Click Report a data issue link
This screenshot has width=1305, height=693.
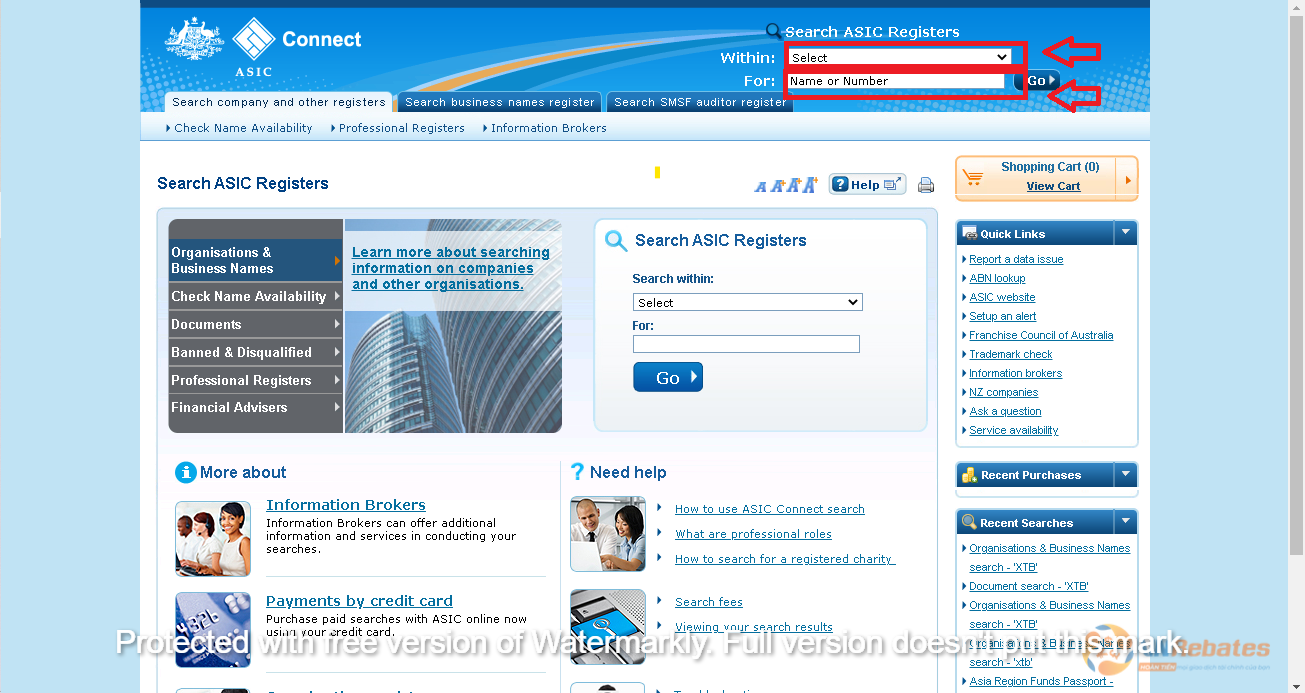click(x=1016, y=259)
